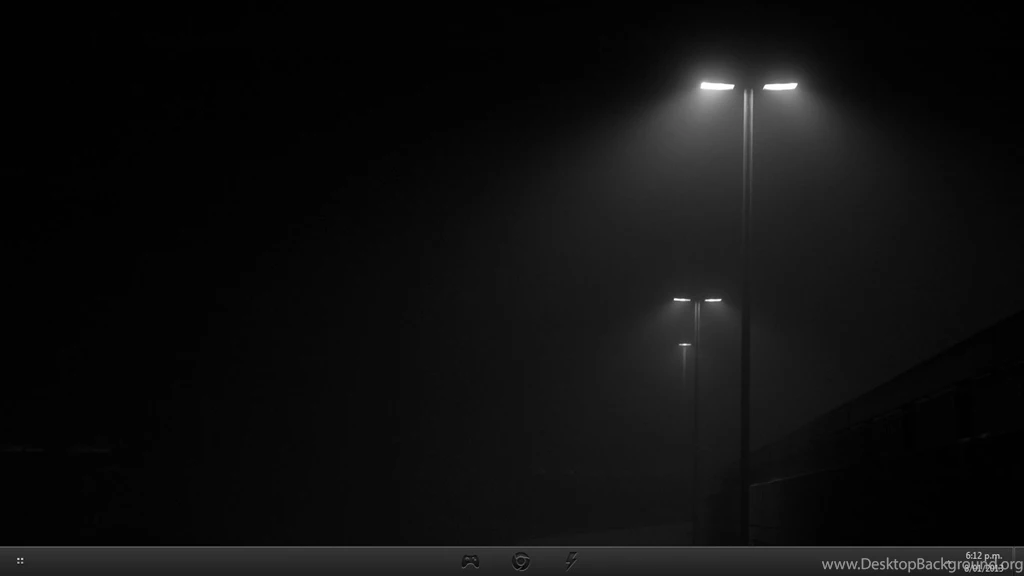Click the Show desktop strip at far right
The width and height of the screenshot is (1024, 576).
tap(1019, 560)
